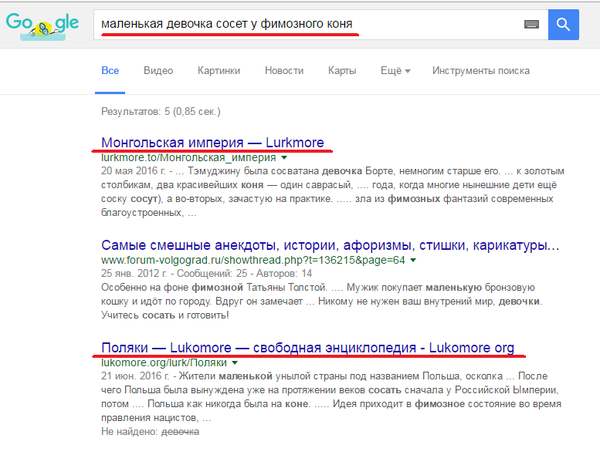Viewport: 600px width, 465px height.
Task: Click the blue magnifier search button
Action: [563, 24]
